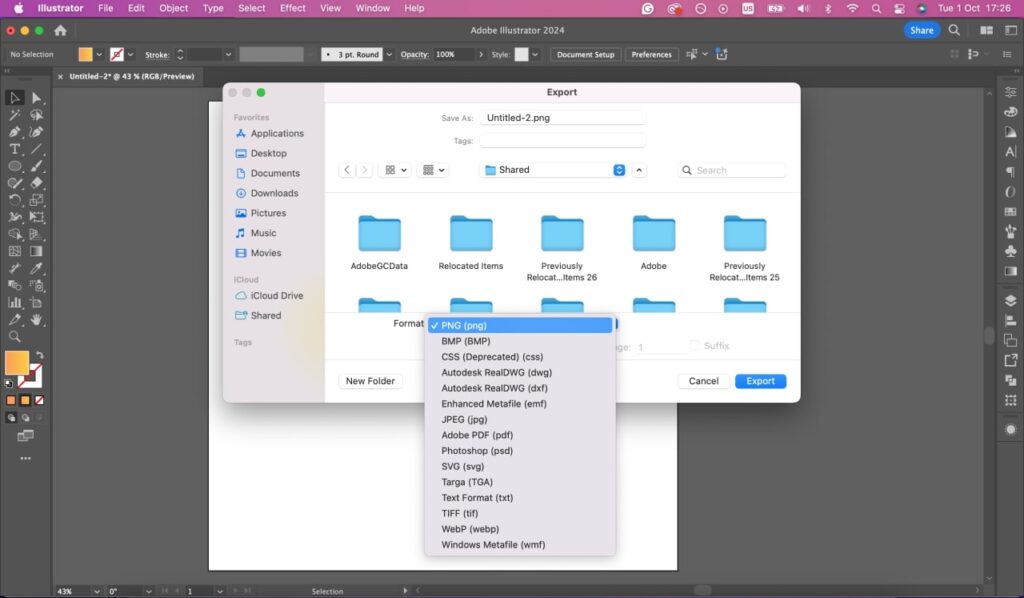Click the large fill color swatch
The height and width of the screenshot is (598, 1024).
(16, 363)
